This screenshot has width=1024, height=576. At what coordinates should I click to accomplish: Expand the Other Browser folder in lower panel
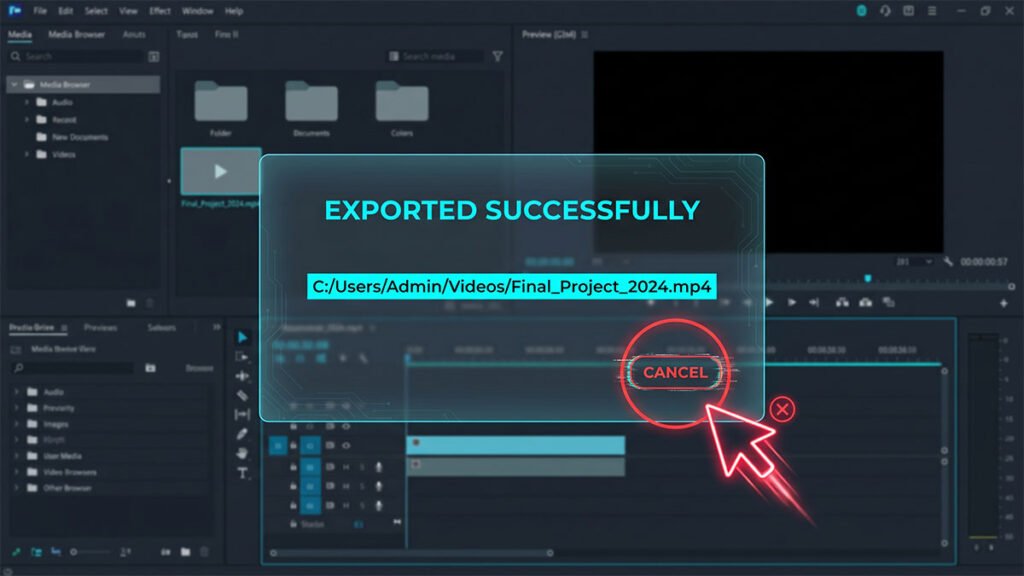(x=16, y=488)
